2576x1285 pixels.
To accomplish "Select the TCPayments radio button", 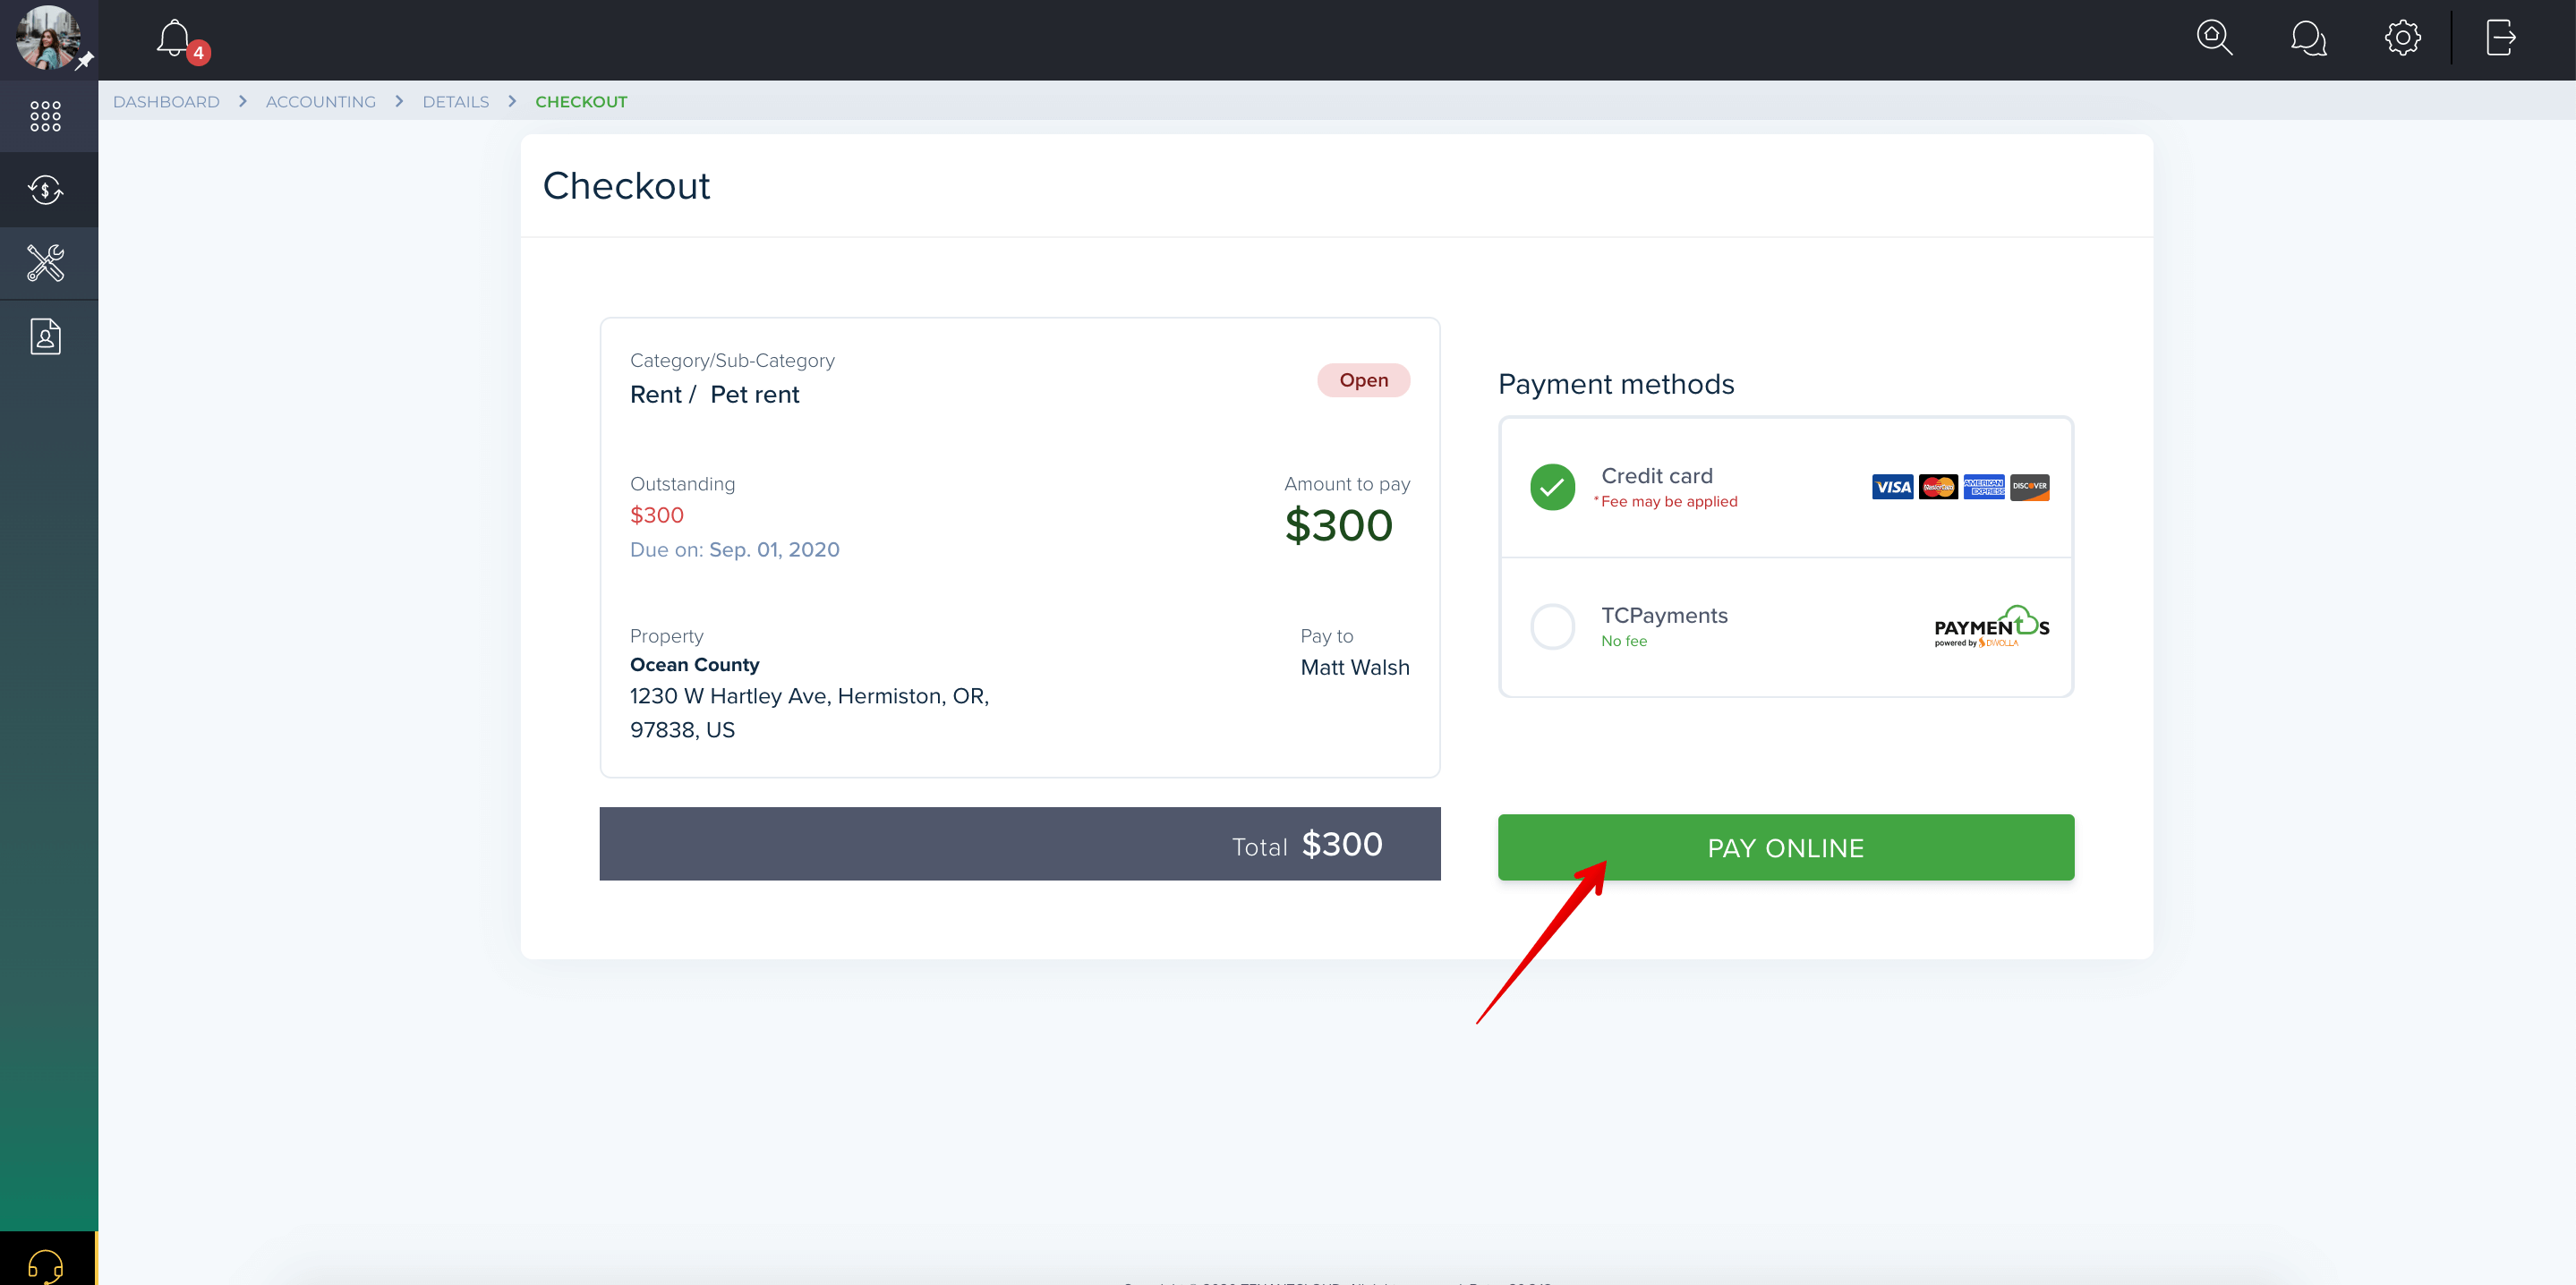I will tap(1552, 627).
